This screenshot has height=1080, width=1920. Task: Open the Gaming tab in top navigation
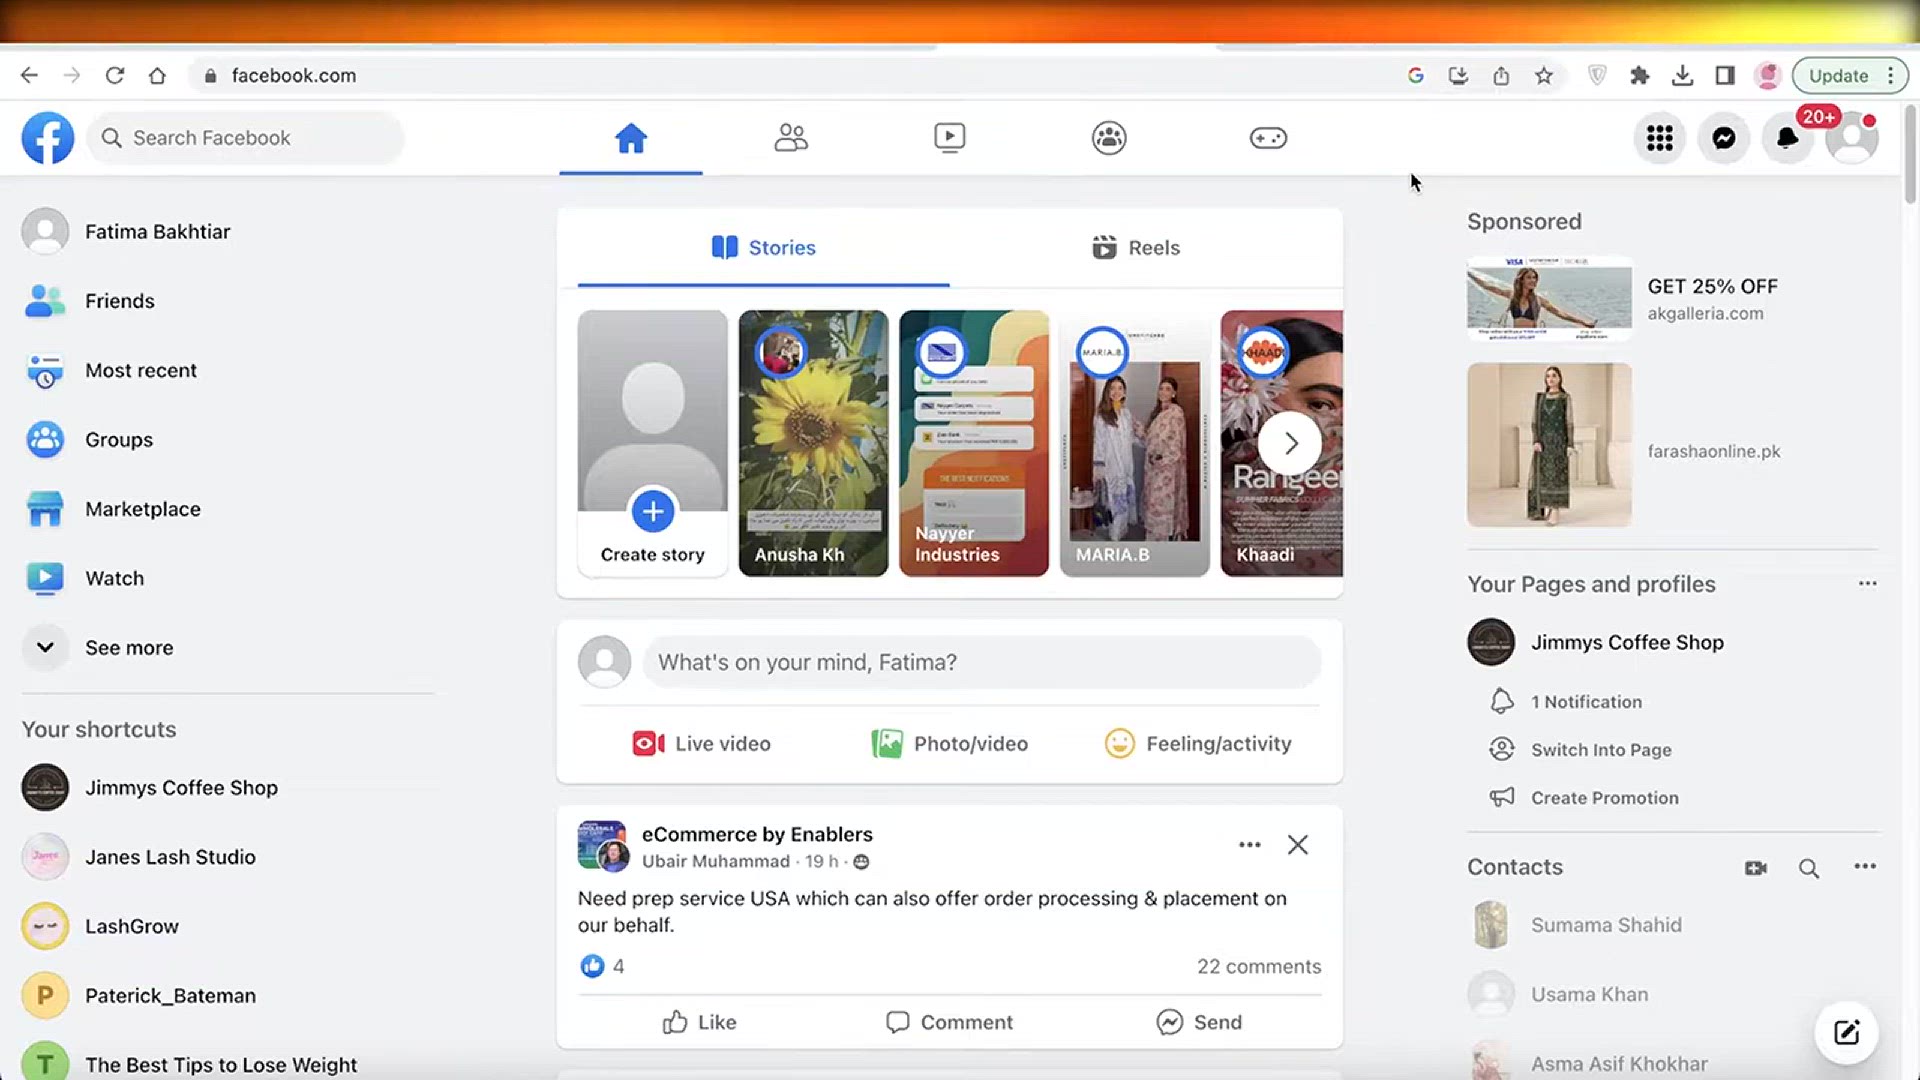[x=1268, y=138]
